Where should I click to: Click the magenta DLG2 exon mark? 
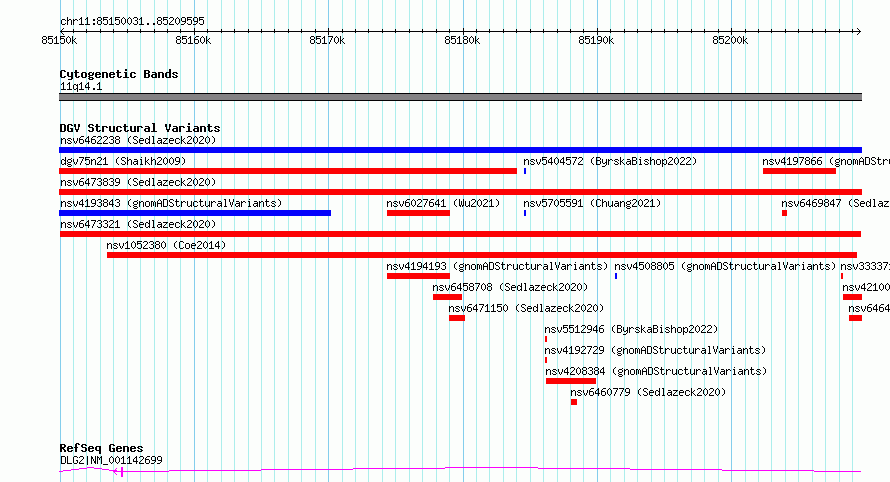click(122, 471)
